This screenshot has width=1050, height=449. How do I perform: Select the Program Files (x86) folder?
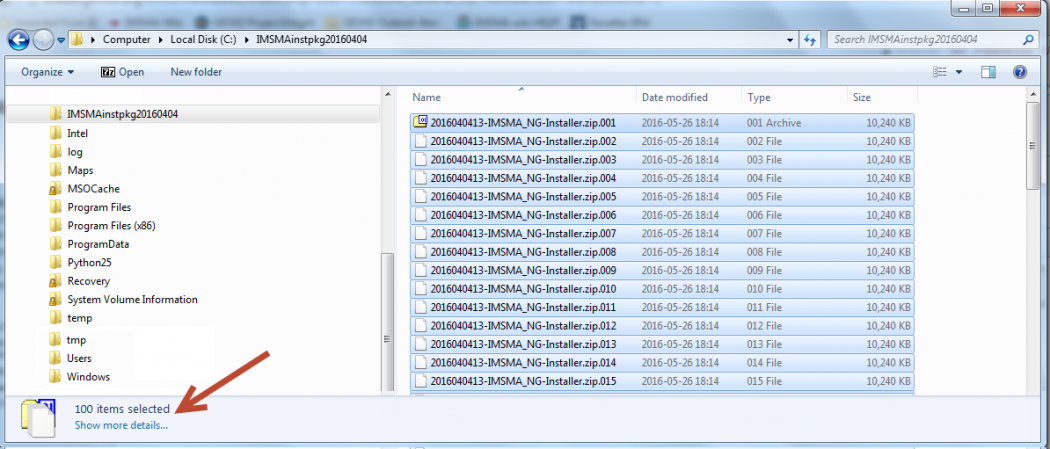[x=110, y=226]
